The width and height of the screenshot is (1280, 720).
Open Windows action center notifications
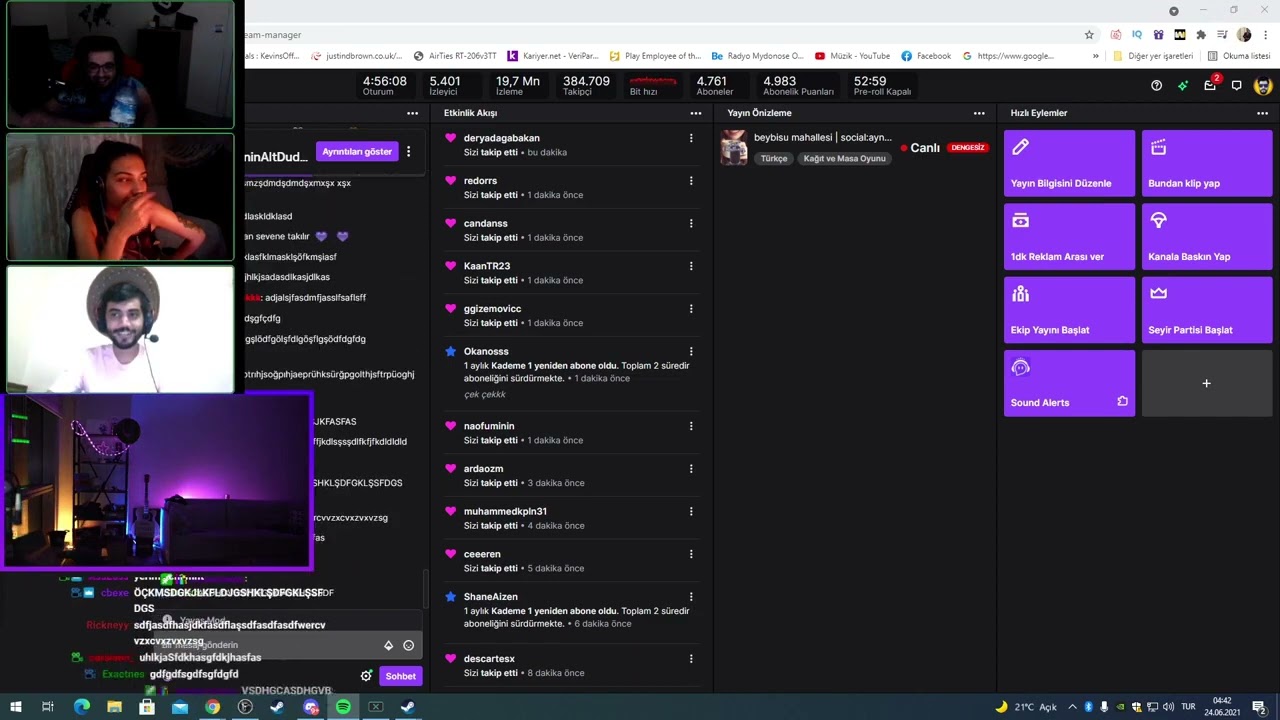point(1258,707)
